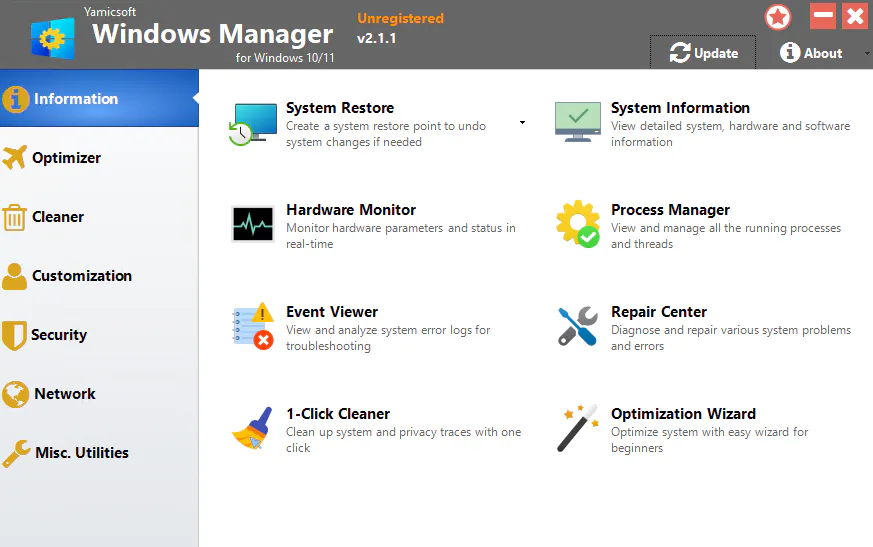Screen dimensions: 873x547
Task: Open Process Manager title link
Action: click(x=670, y=210)
